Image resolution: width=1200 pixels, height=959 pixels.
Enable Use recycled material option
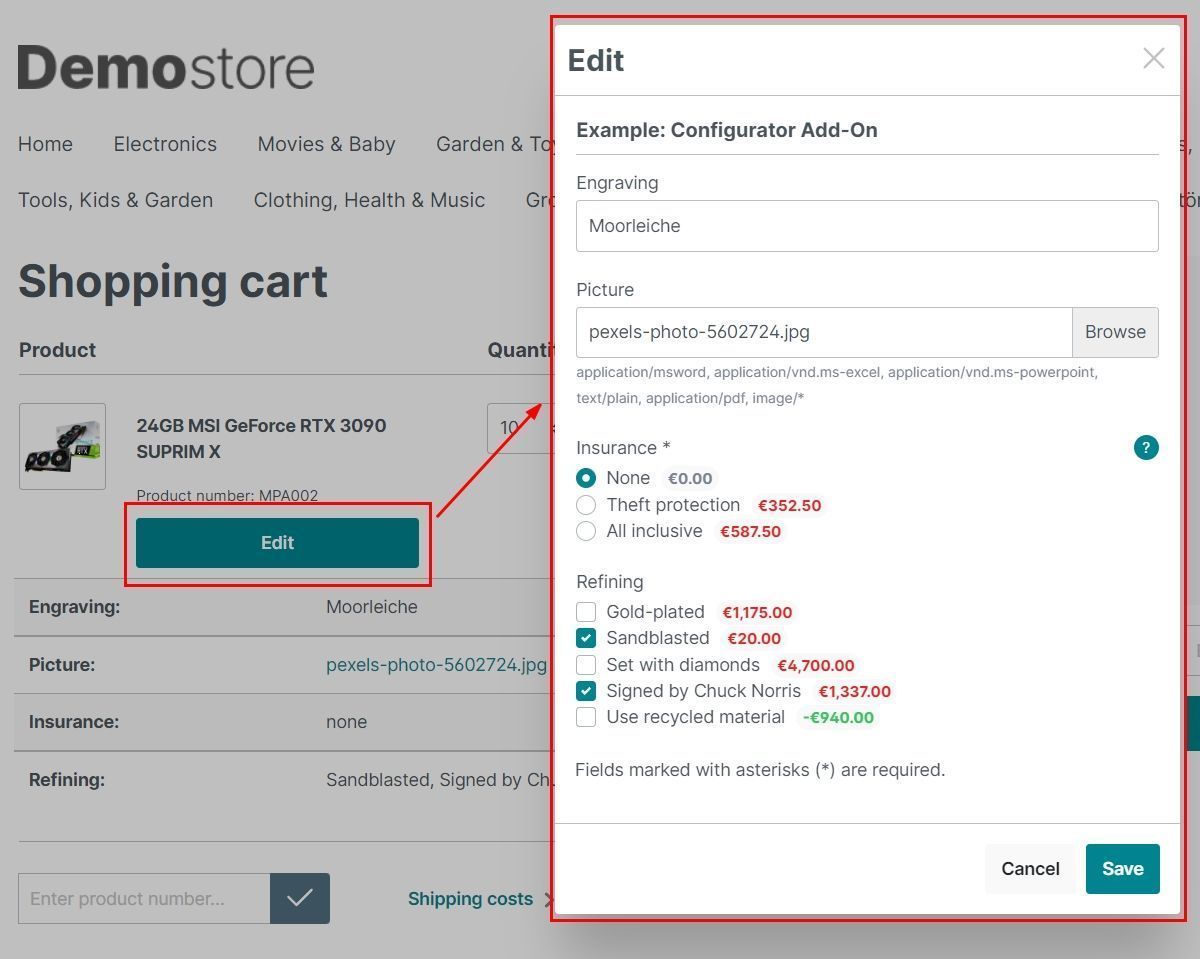pyautogui.click(x=586, y=717)
